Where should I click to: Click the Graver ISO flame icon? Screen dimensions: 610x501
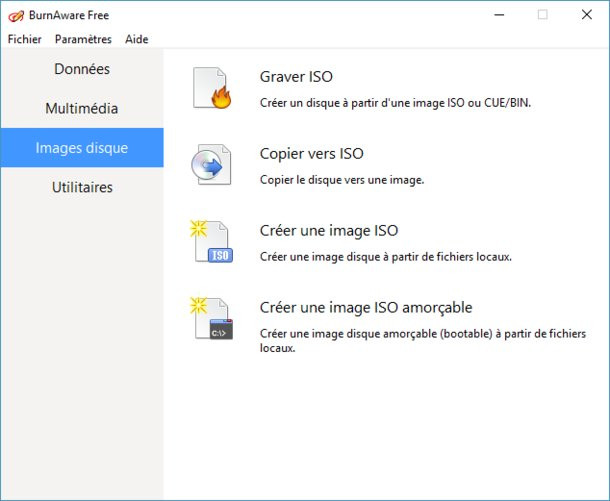pyautogui.click(x=212, y=88)
